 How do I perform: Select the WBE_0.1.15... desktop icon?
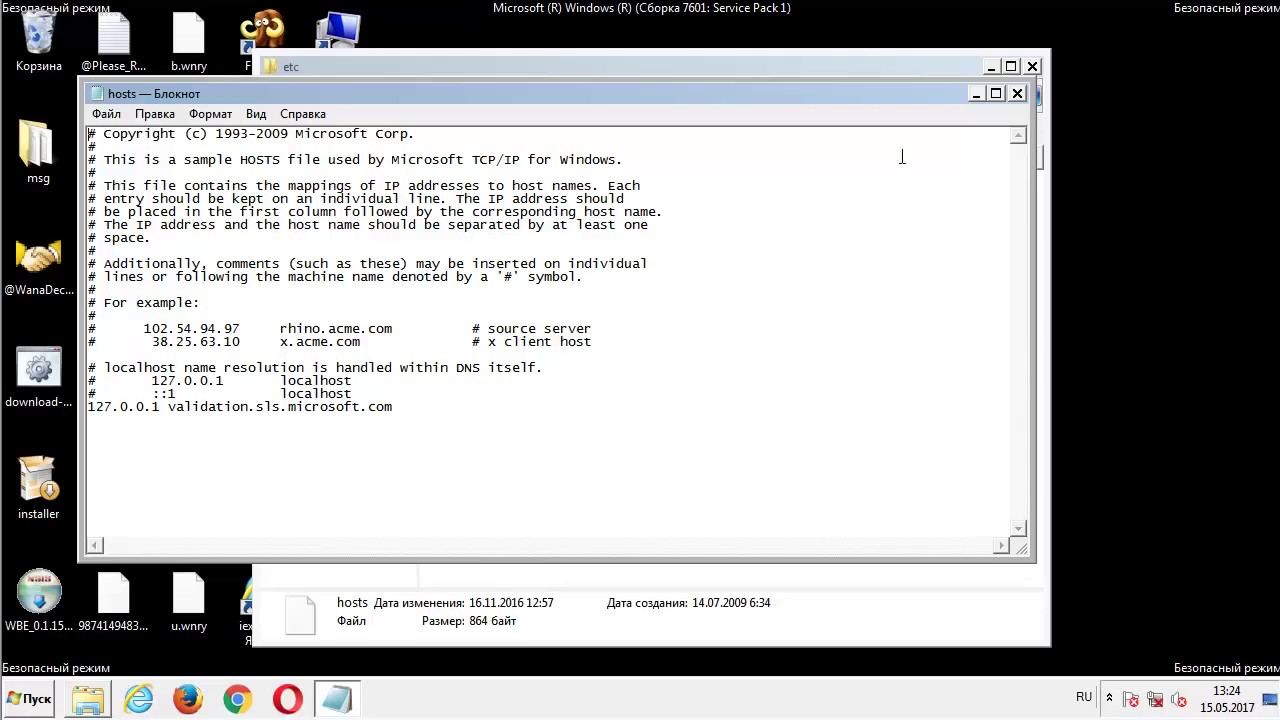tap(39, 600)
